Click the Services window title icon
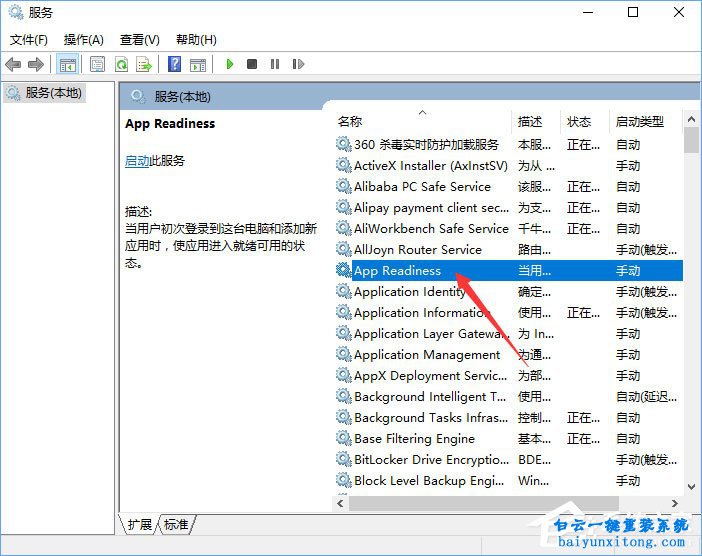 tap(16, 12)
